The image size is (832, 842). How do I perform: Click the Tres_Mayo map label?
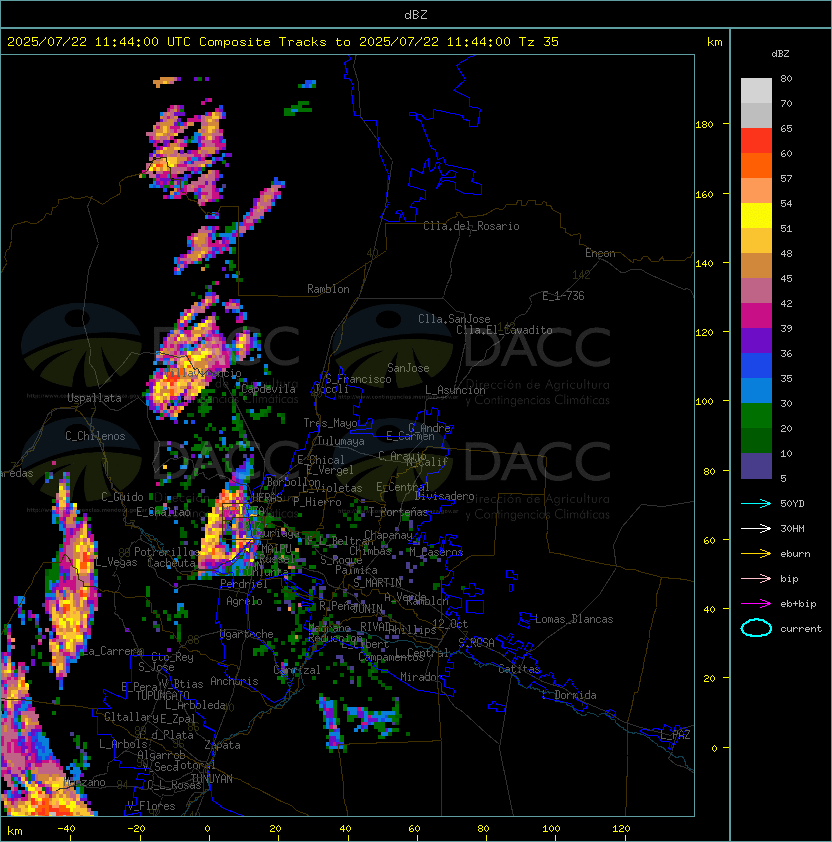330,423
